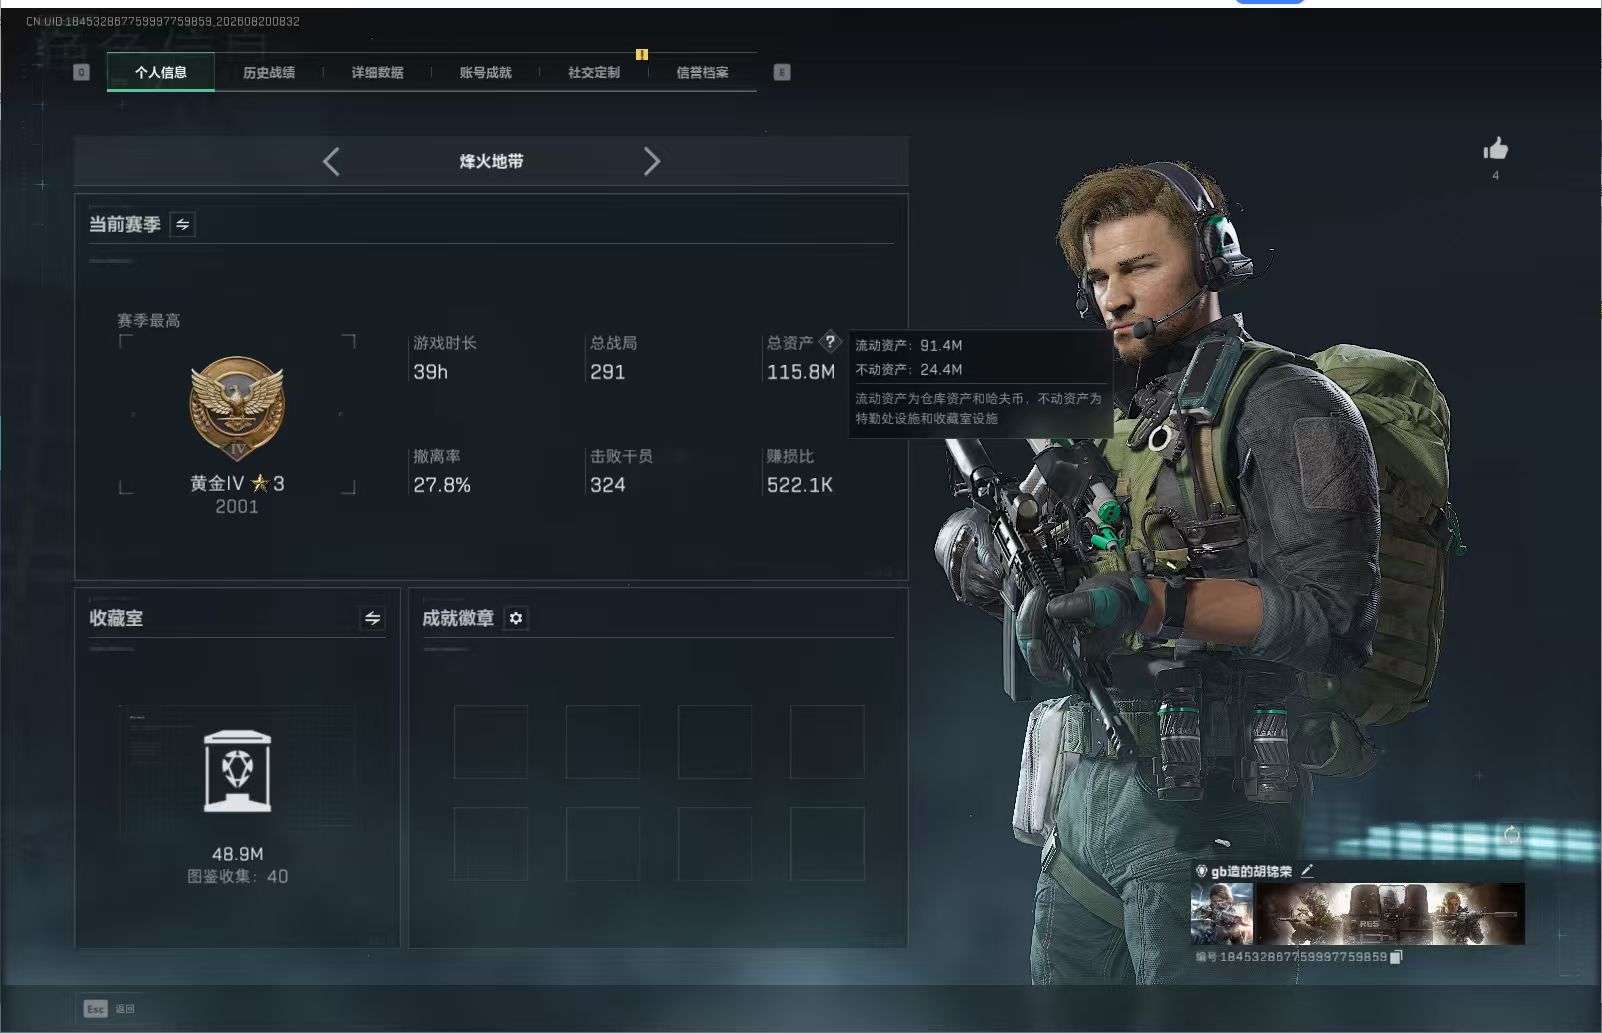Click the collection value 48.9M

click(238, 854)
